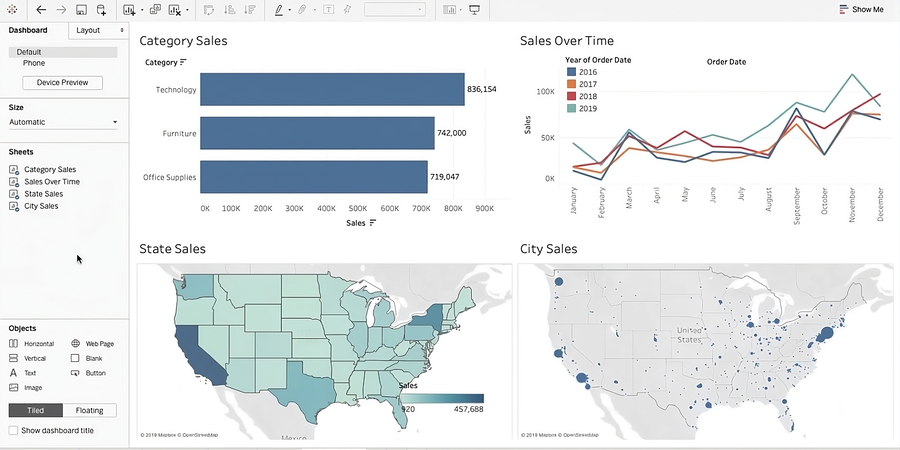Enable Show dashboard title checkbox

coord(13,430)
